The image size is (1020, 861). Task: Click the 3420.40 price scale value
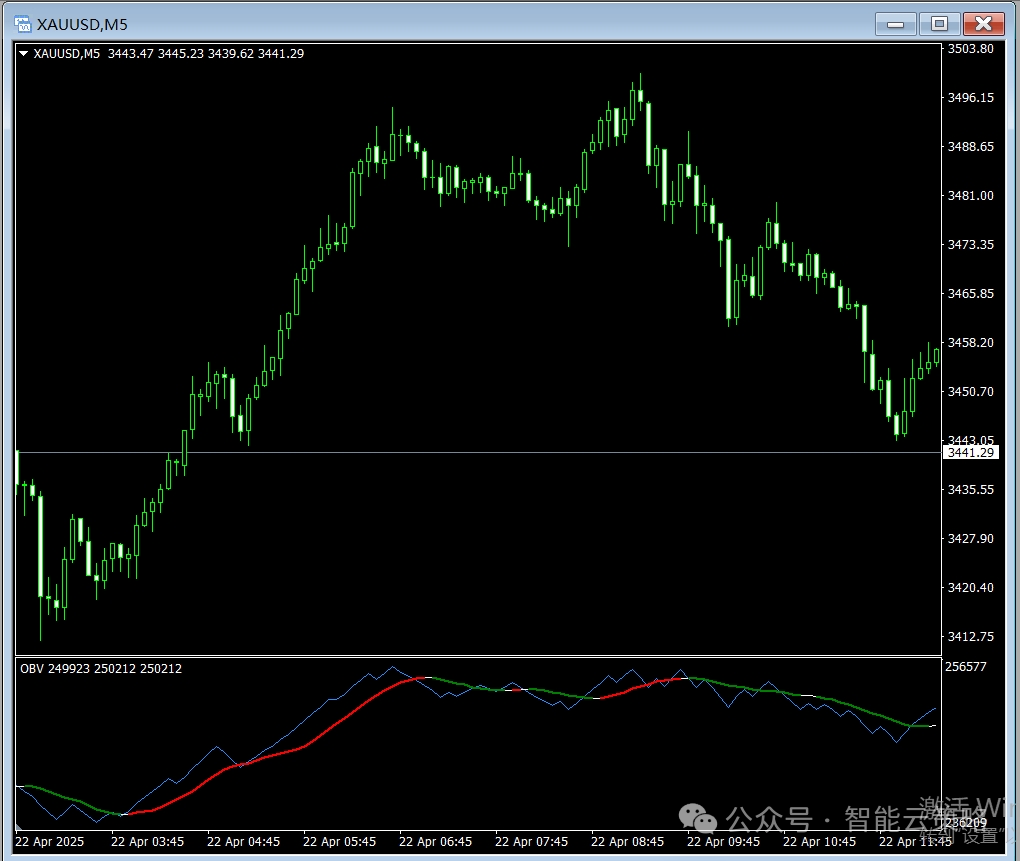tap(971, 587)
